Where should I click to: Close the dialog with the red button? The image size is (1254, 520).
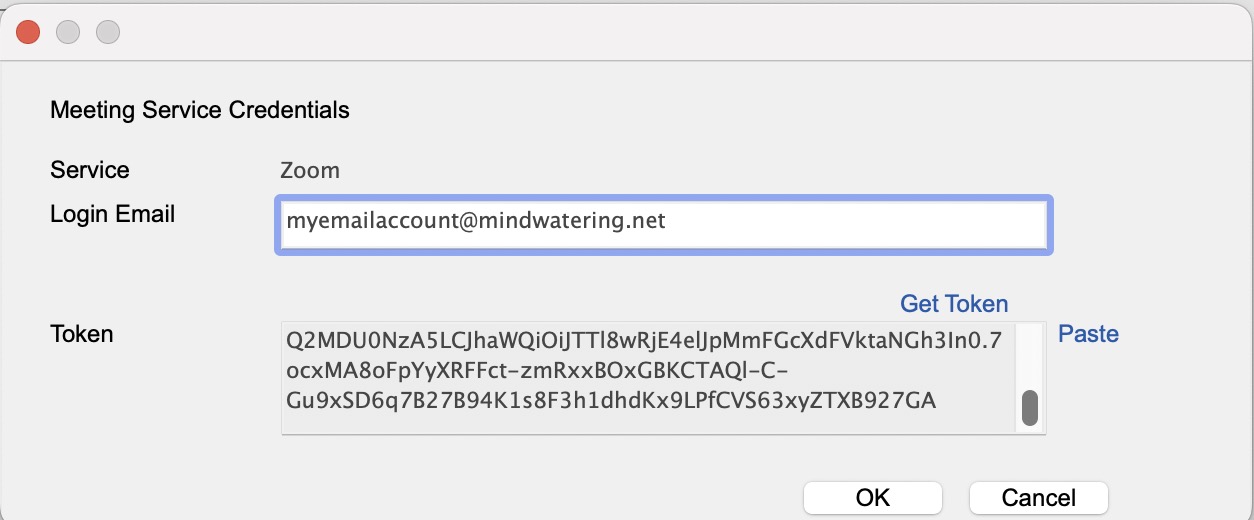[28, 32]
